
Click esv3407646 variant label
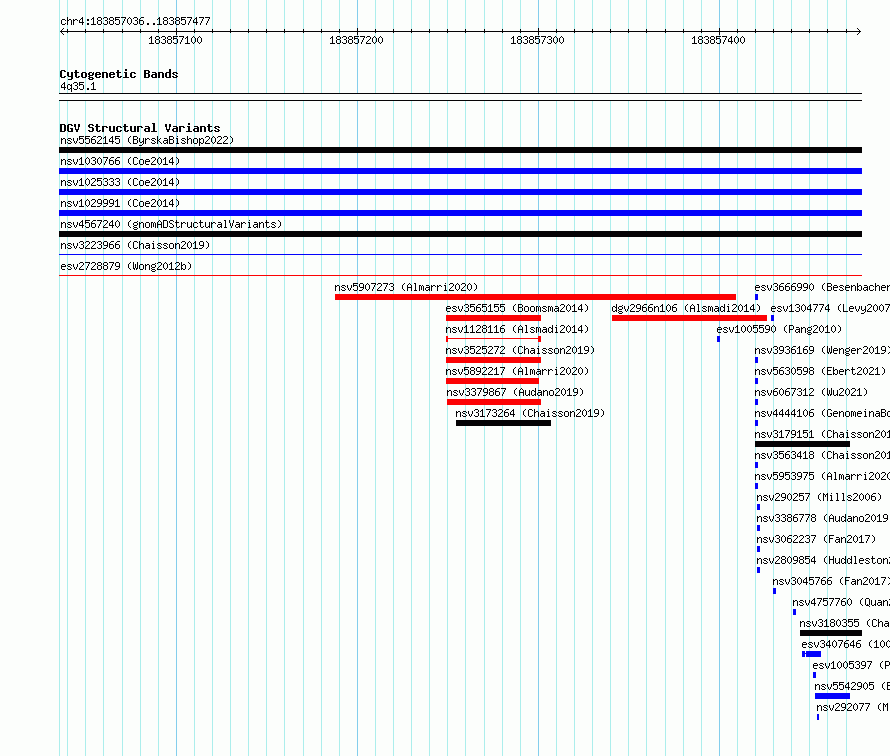[x=846, y=644]
